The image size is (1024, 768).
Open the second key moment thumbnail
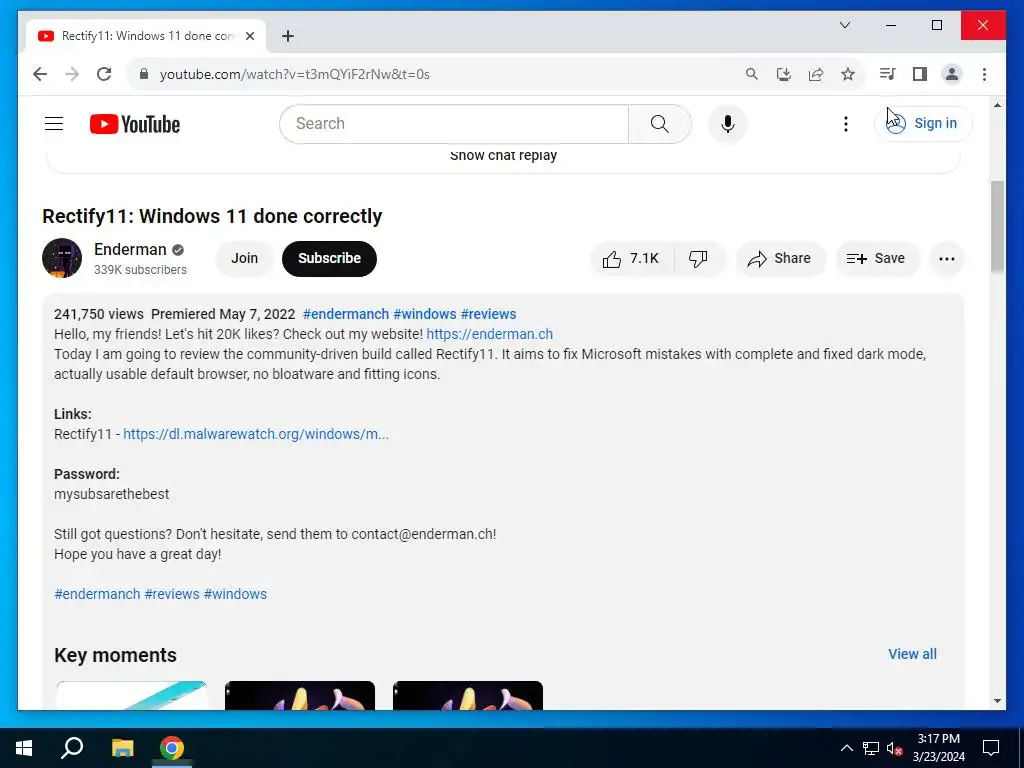(300, 696)
